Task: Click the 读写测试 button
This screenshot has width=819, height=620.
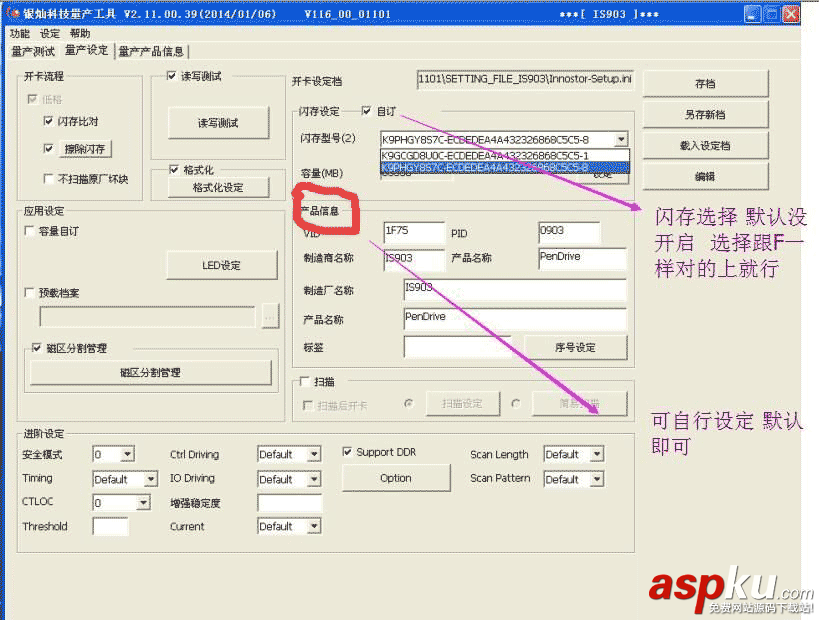Action: (x=218, y=123)
